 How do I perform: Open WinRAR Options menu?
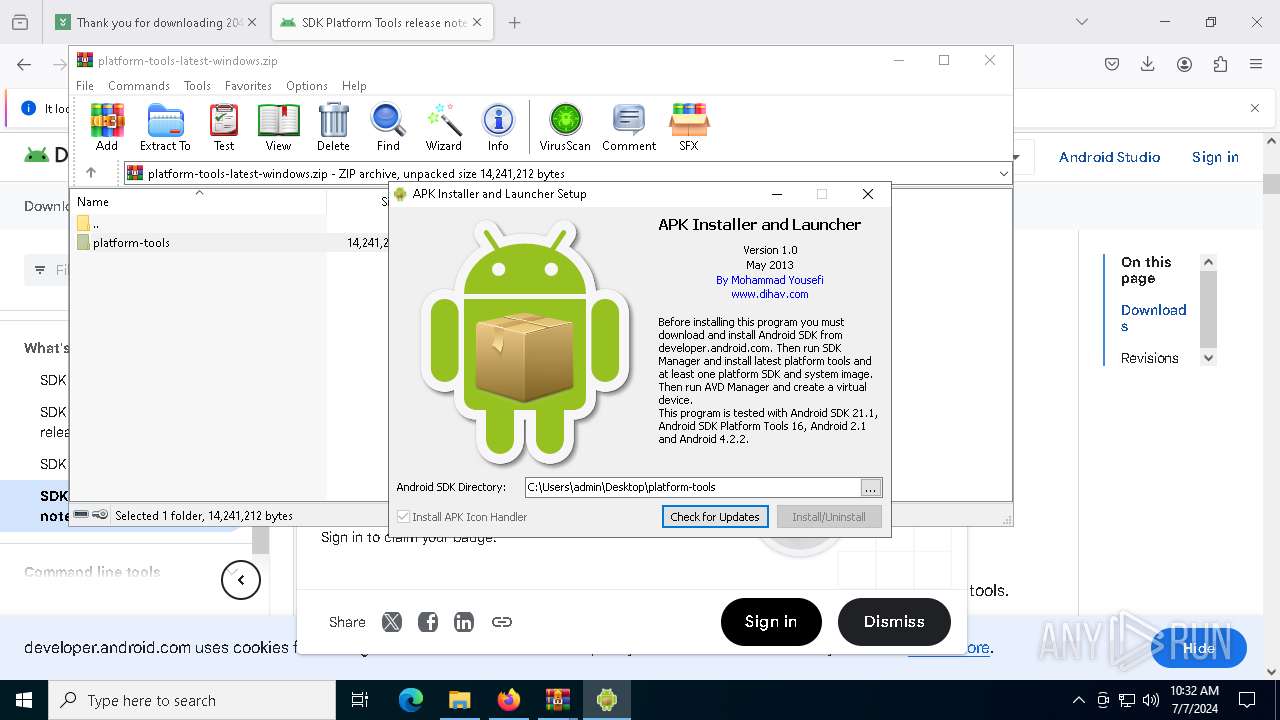[x=307, y=86]
